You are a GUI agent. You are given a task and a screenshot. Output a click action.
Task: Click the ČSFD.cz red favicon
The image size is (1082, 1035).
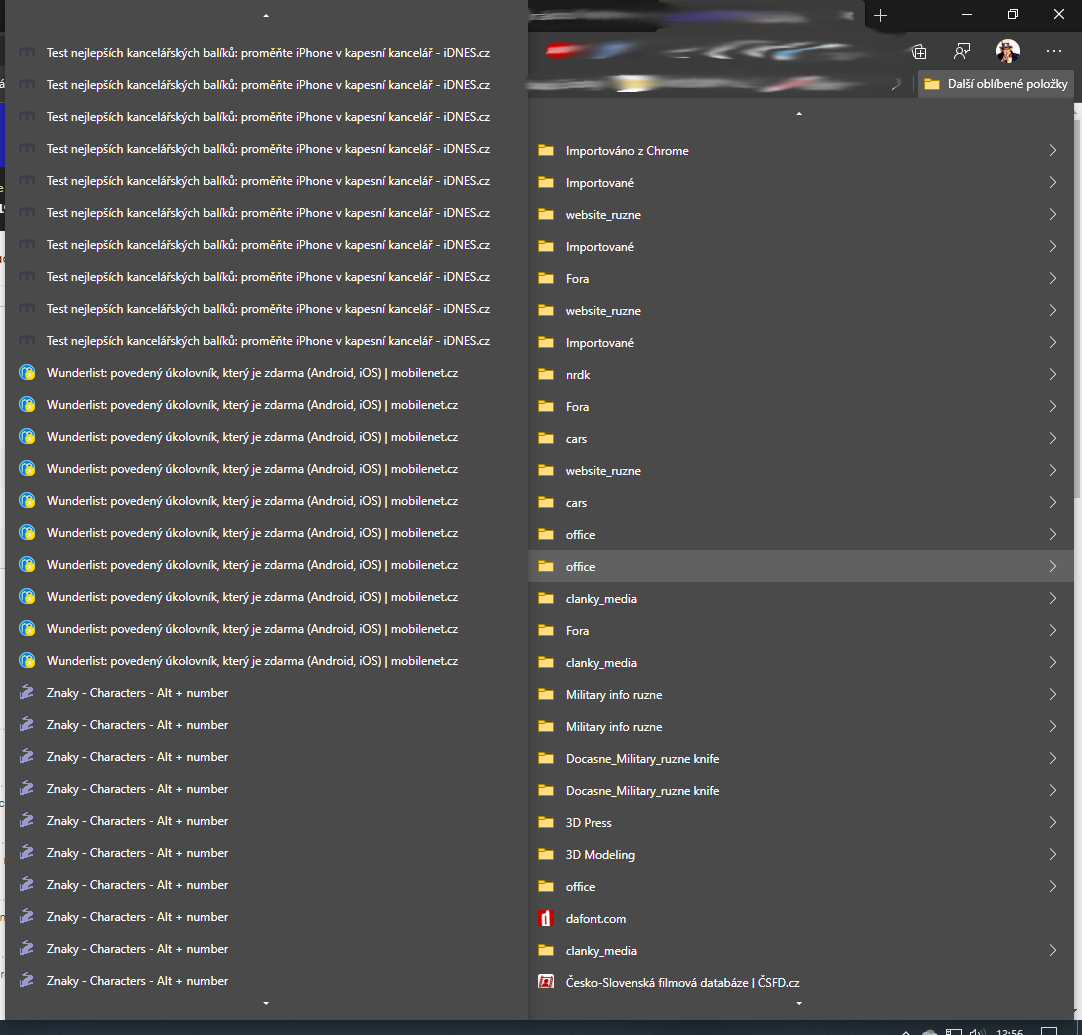tap(546, 982)
